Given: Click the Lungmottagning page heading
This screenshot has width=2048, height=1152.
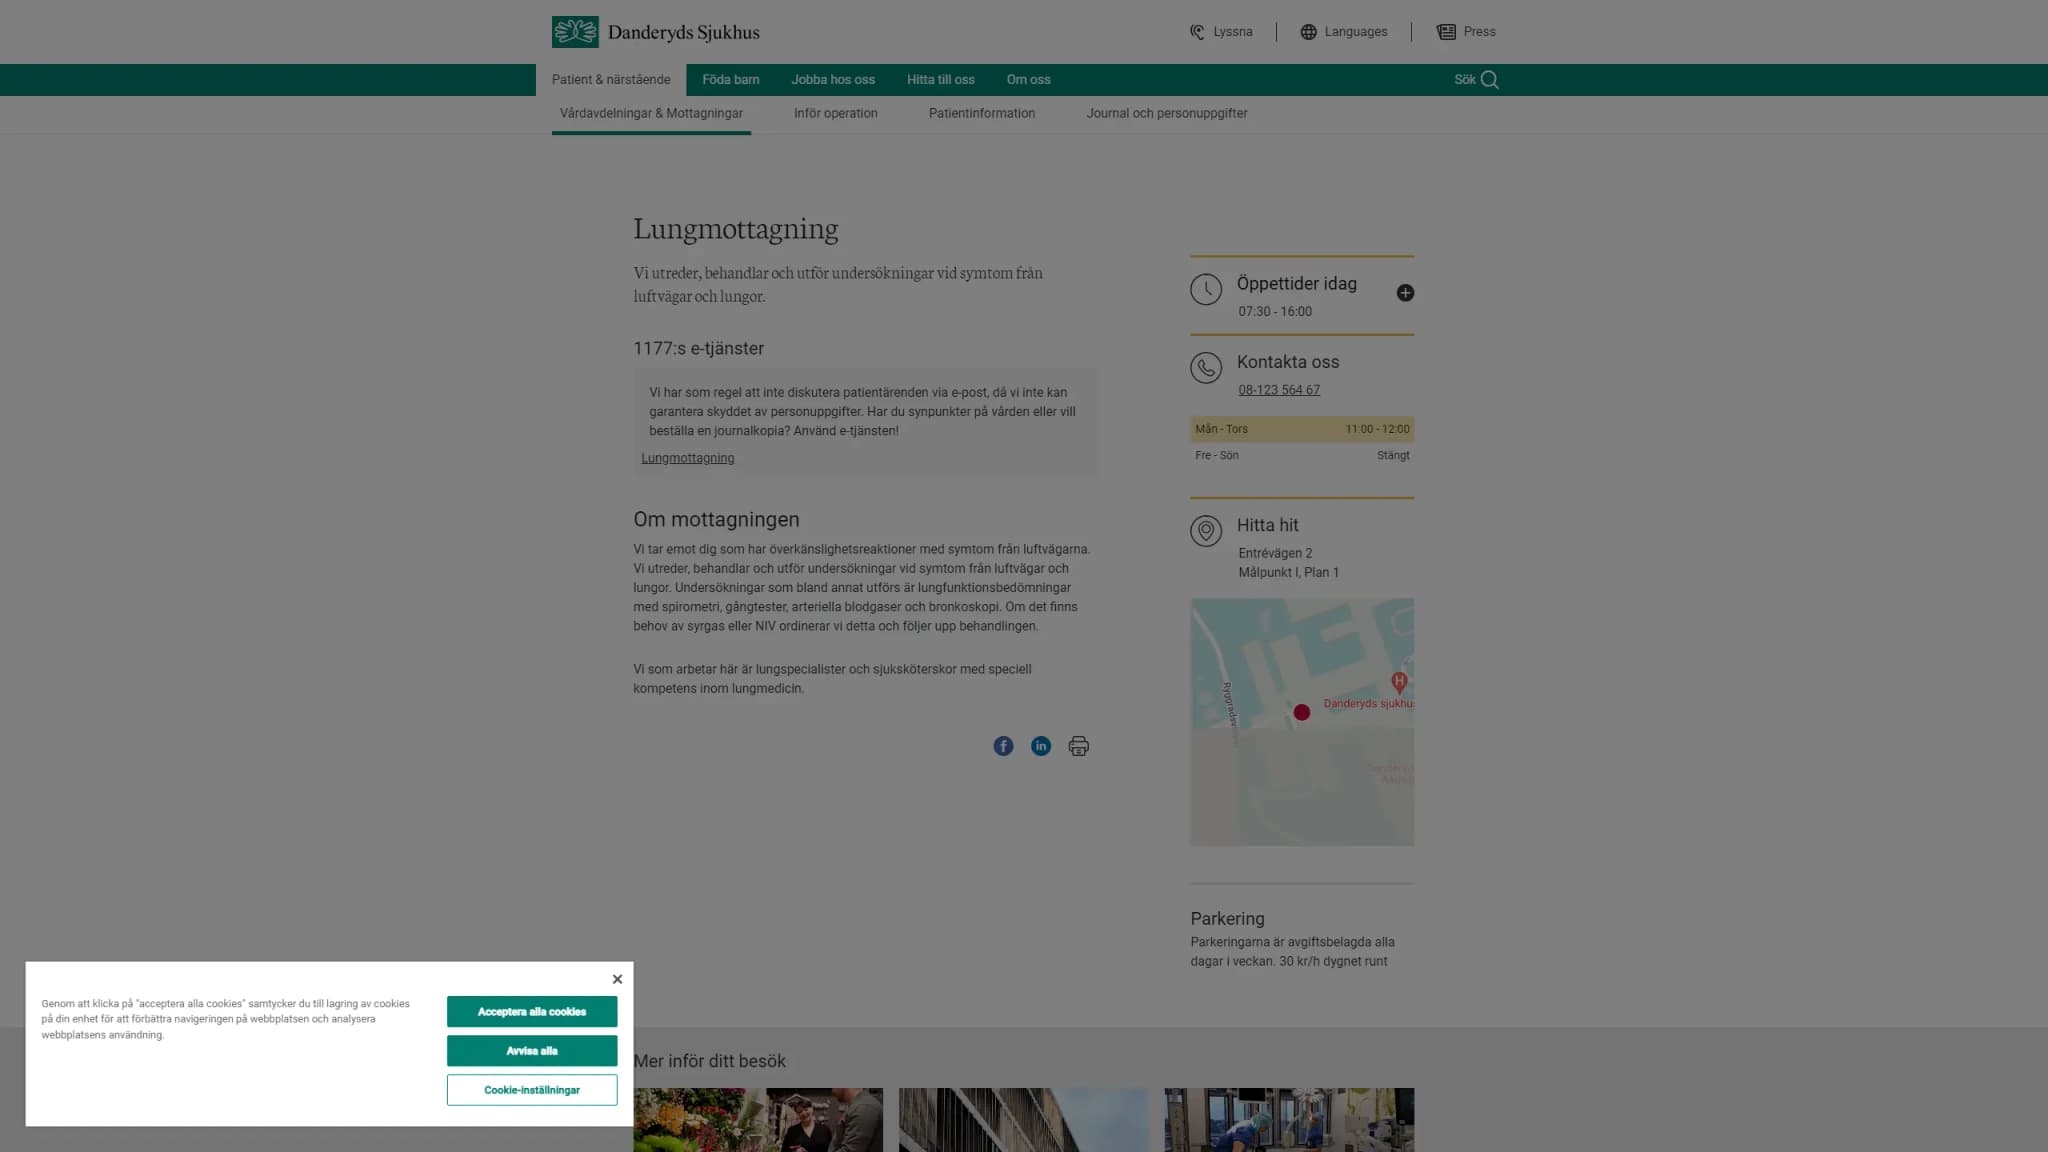Looking at the screenshot, I should [735, 229].
